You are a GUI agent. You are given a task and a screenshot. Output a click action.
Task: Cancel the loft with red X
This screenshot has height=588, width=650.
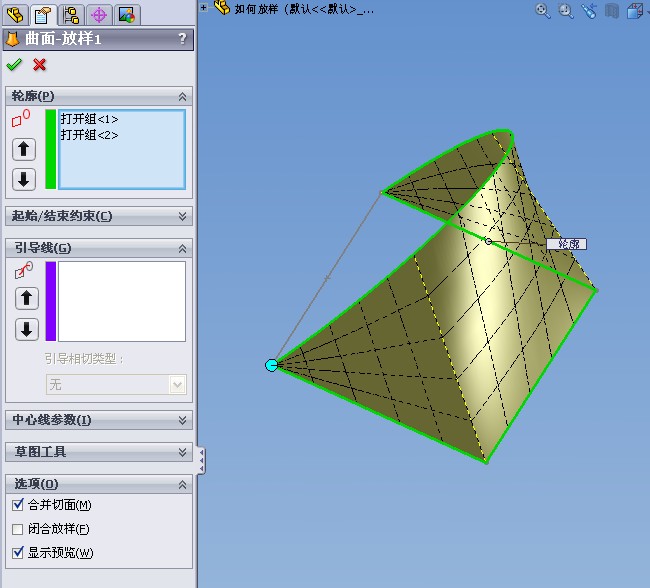pos(39,65)
